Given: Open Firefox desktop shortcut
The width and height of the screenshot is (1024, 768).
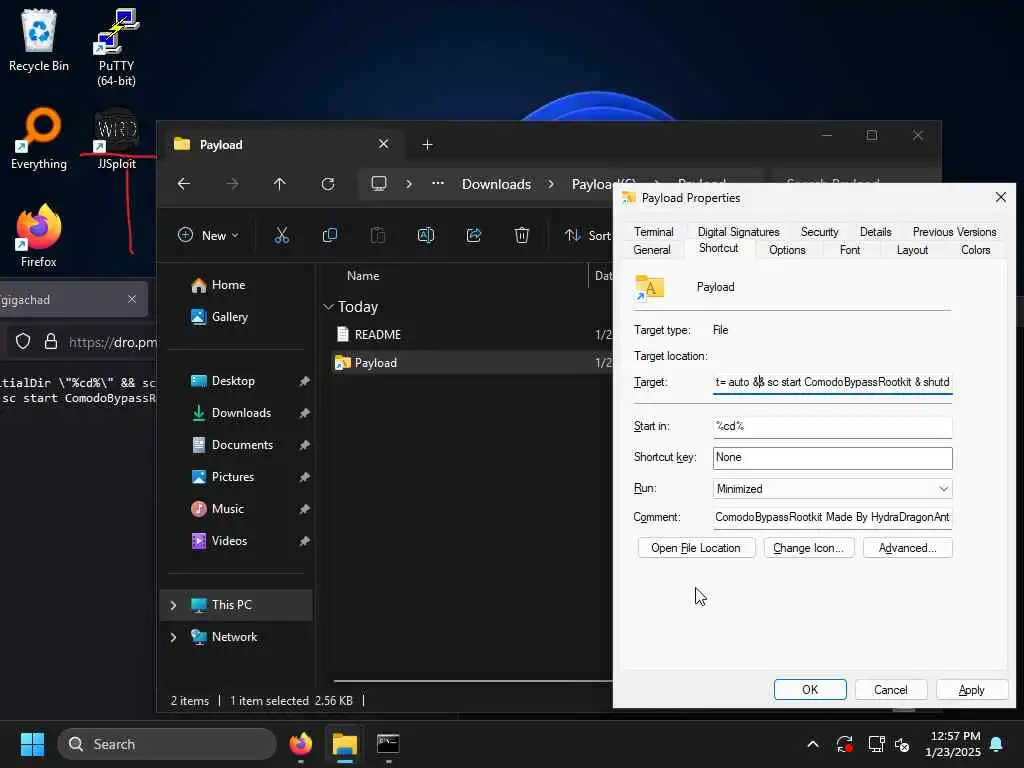Looking at the screenshot, I should tap(39, 236).
